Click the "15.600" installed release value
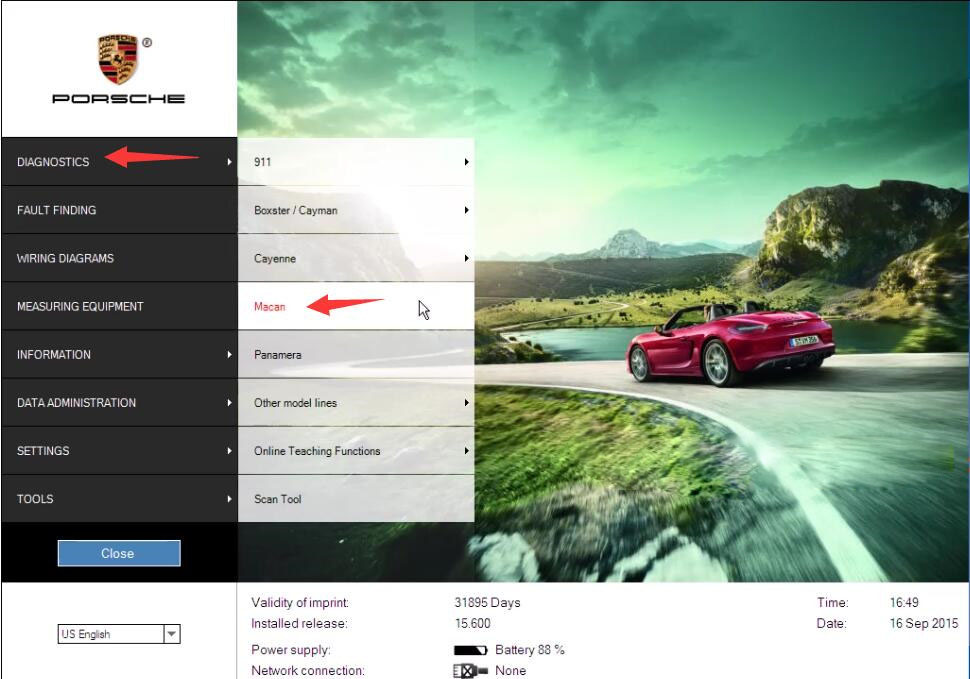Screen dimensions: 970x679 [473, 623]
